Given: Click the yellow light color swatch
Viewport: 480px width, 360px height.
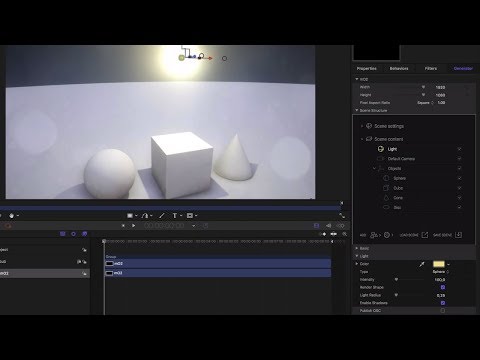Looking at the screenshot, I should tap(439, 264).
